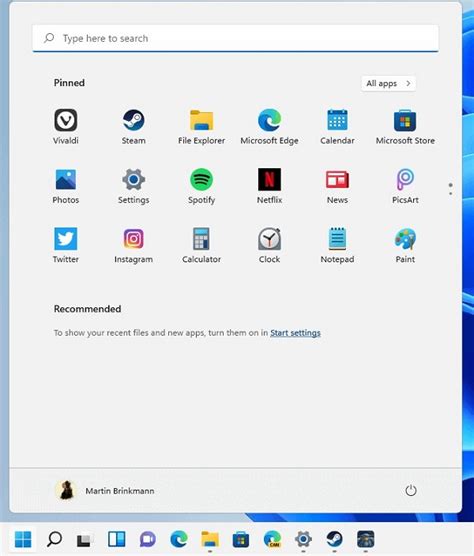Open the Photos app
The image size is (474, 556).
66,187
